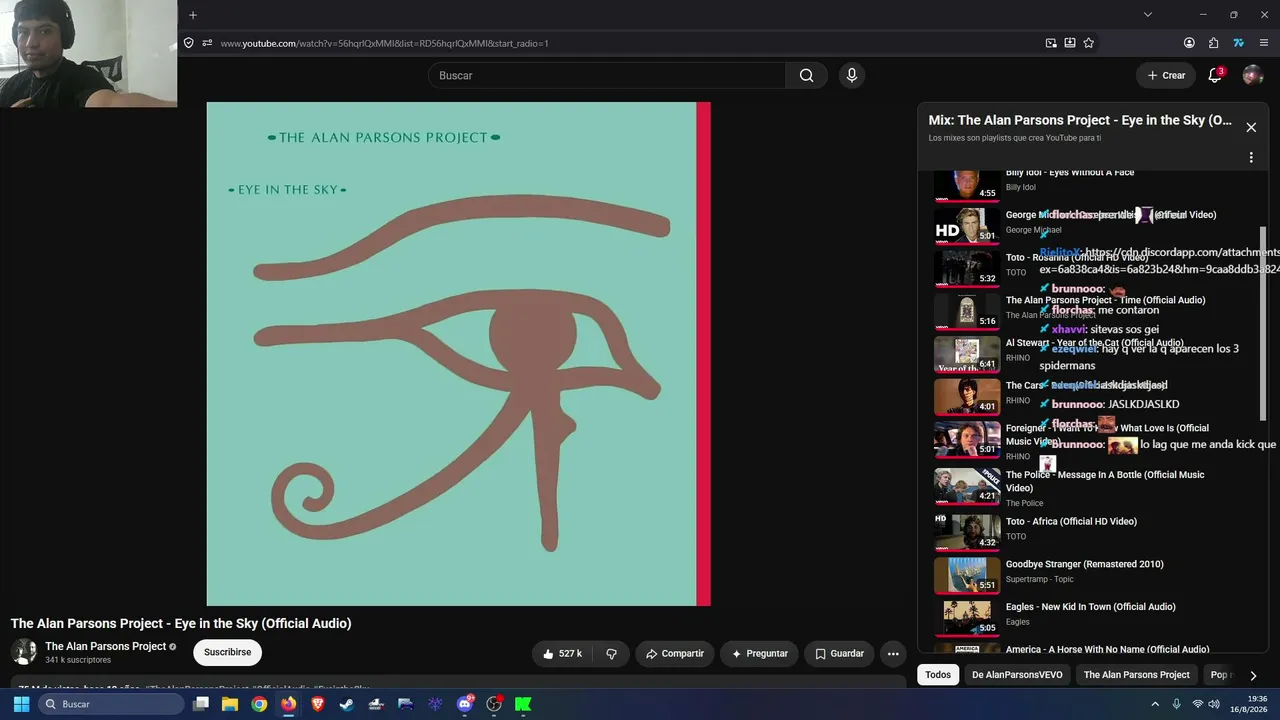
Task: Expand the list-all-tabs dropdown arrow
Action: pyautogui.click(x=1148, y=15)
